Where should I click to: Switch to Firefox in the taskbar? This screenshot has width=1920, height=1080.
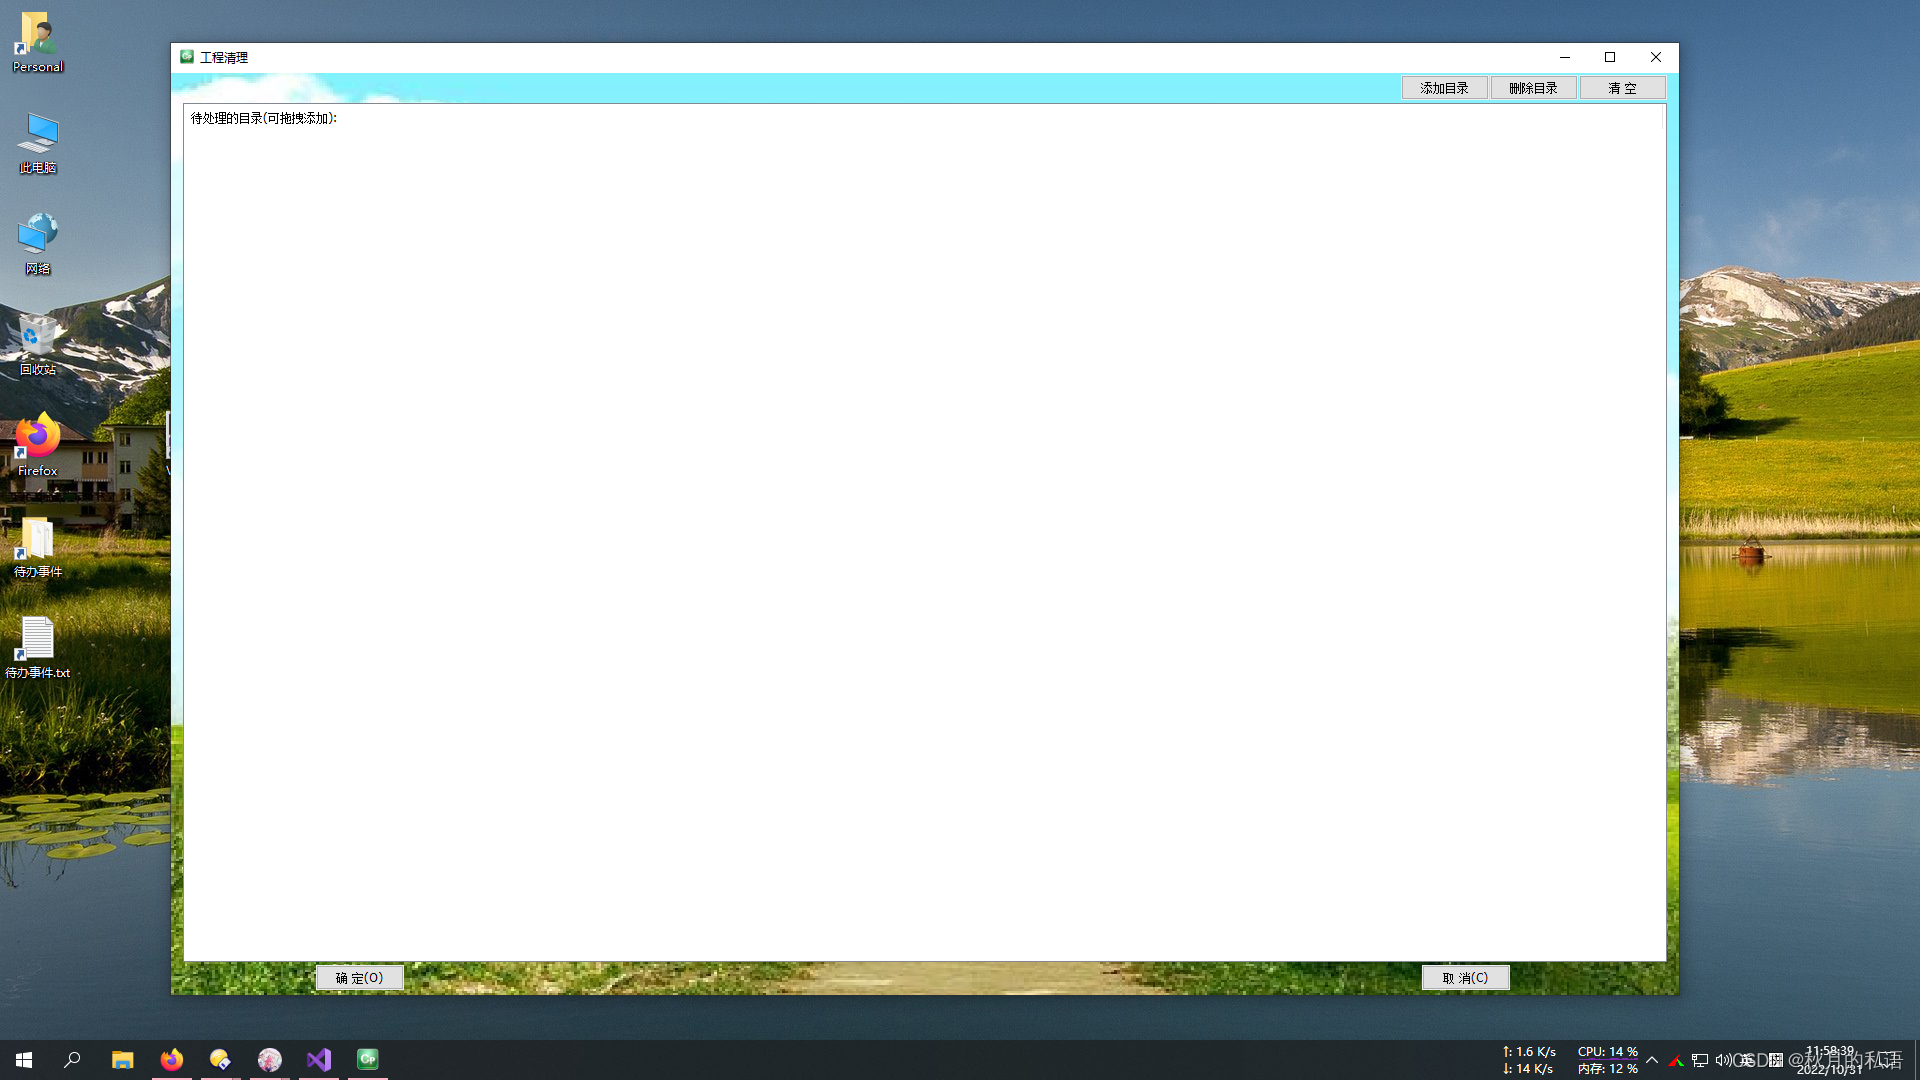coord(172,1059)
